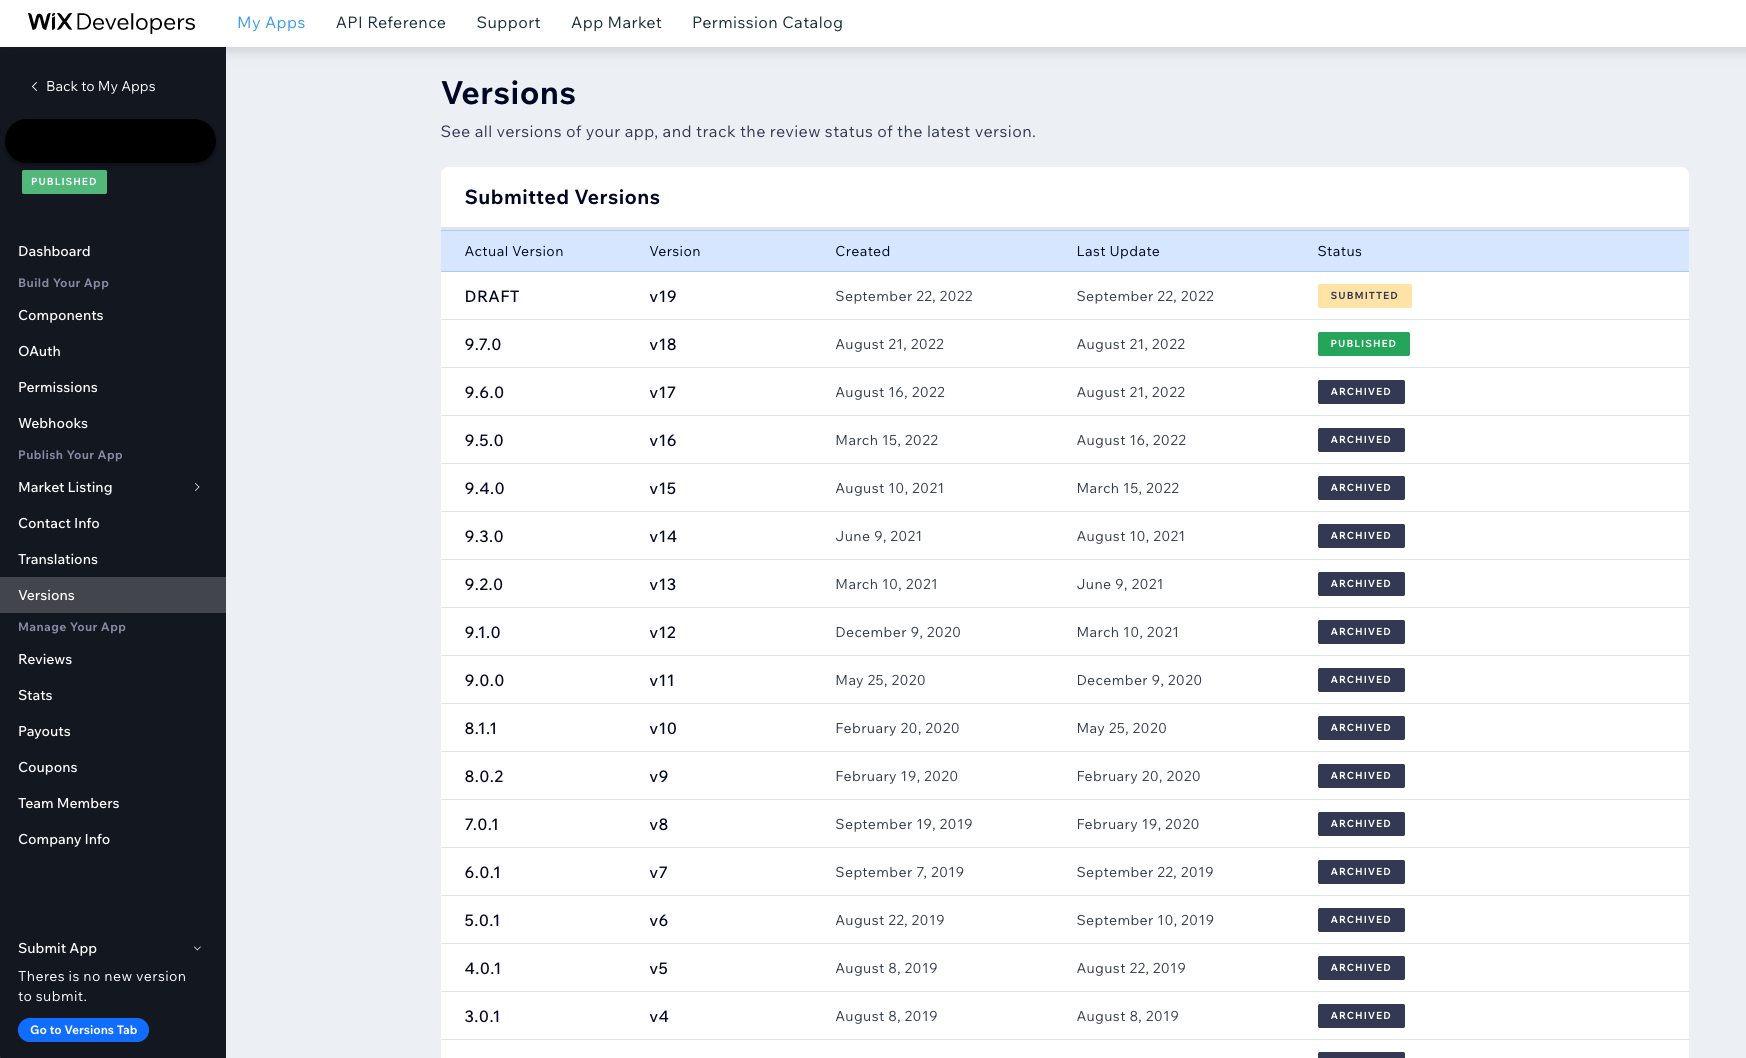
Task: Open the Permission Catalog page
Action: click(767, 22)
